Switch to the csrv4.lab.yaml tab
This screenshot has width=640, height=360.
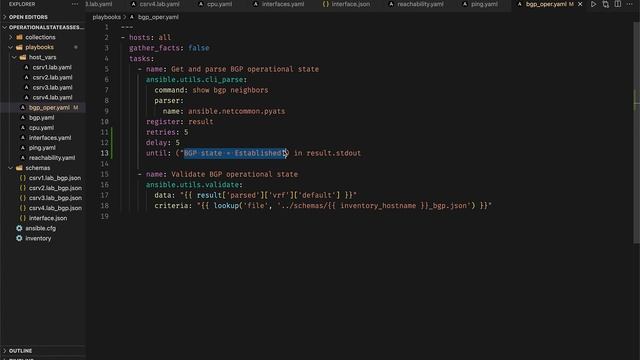point(159,4)
